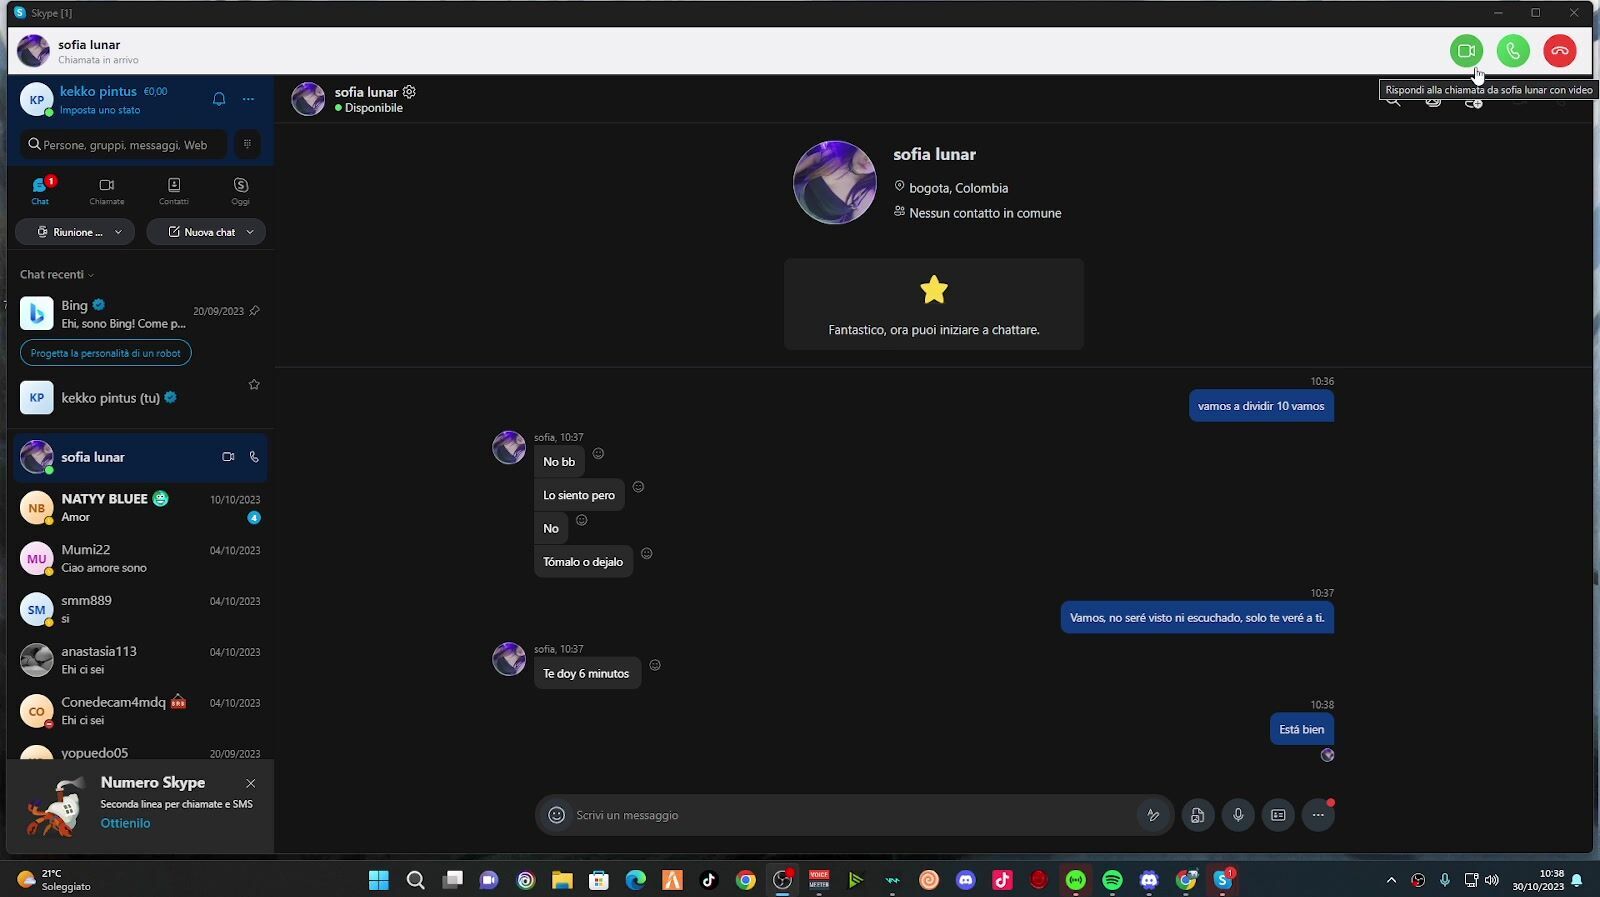1600x897 pixels.
Task: Open the notifications bell
Action: [x=219, y=99]
